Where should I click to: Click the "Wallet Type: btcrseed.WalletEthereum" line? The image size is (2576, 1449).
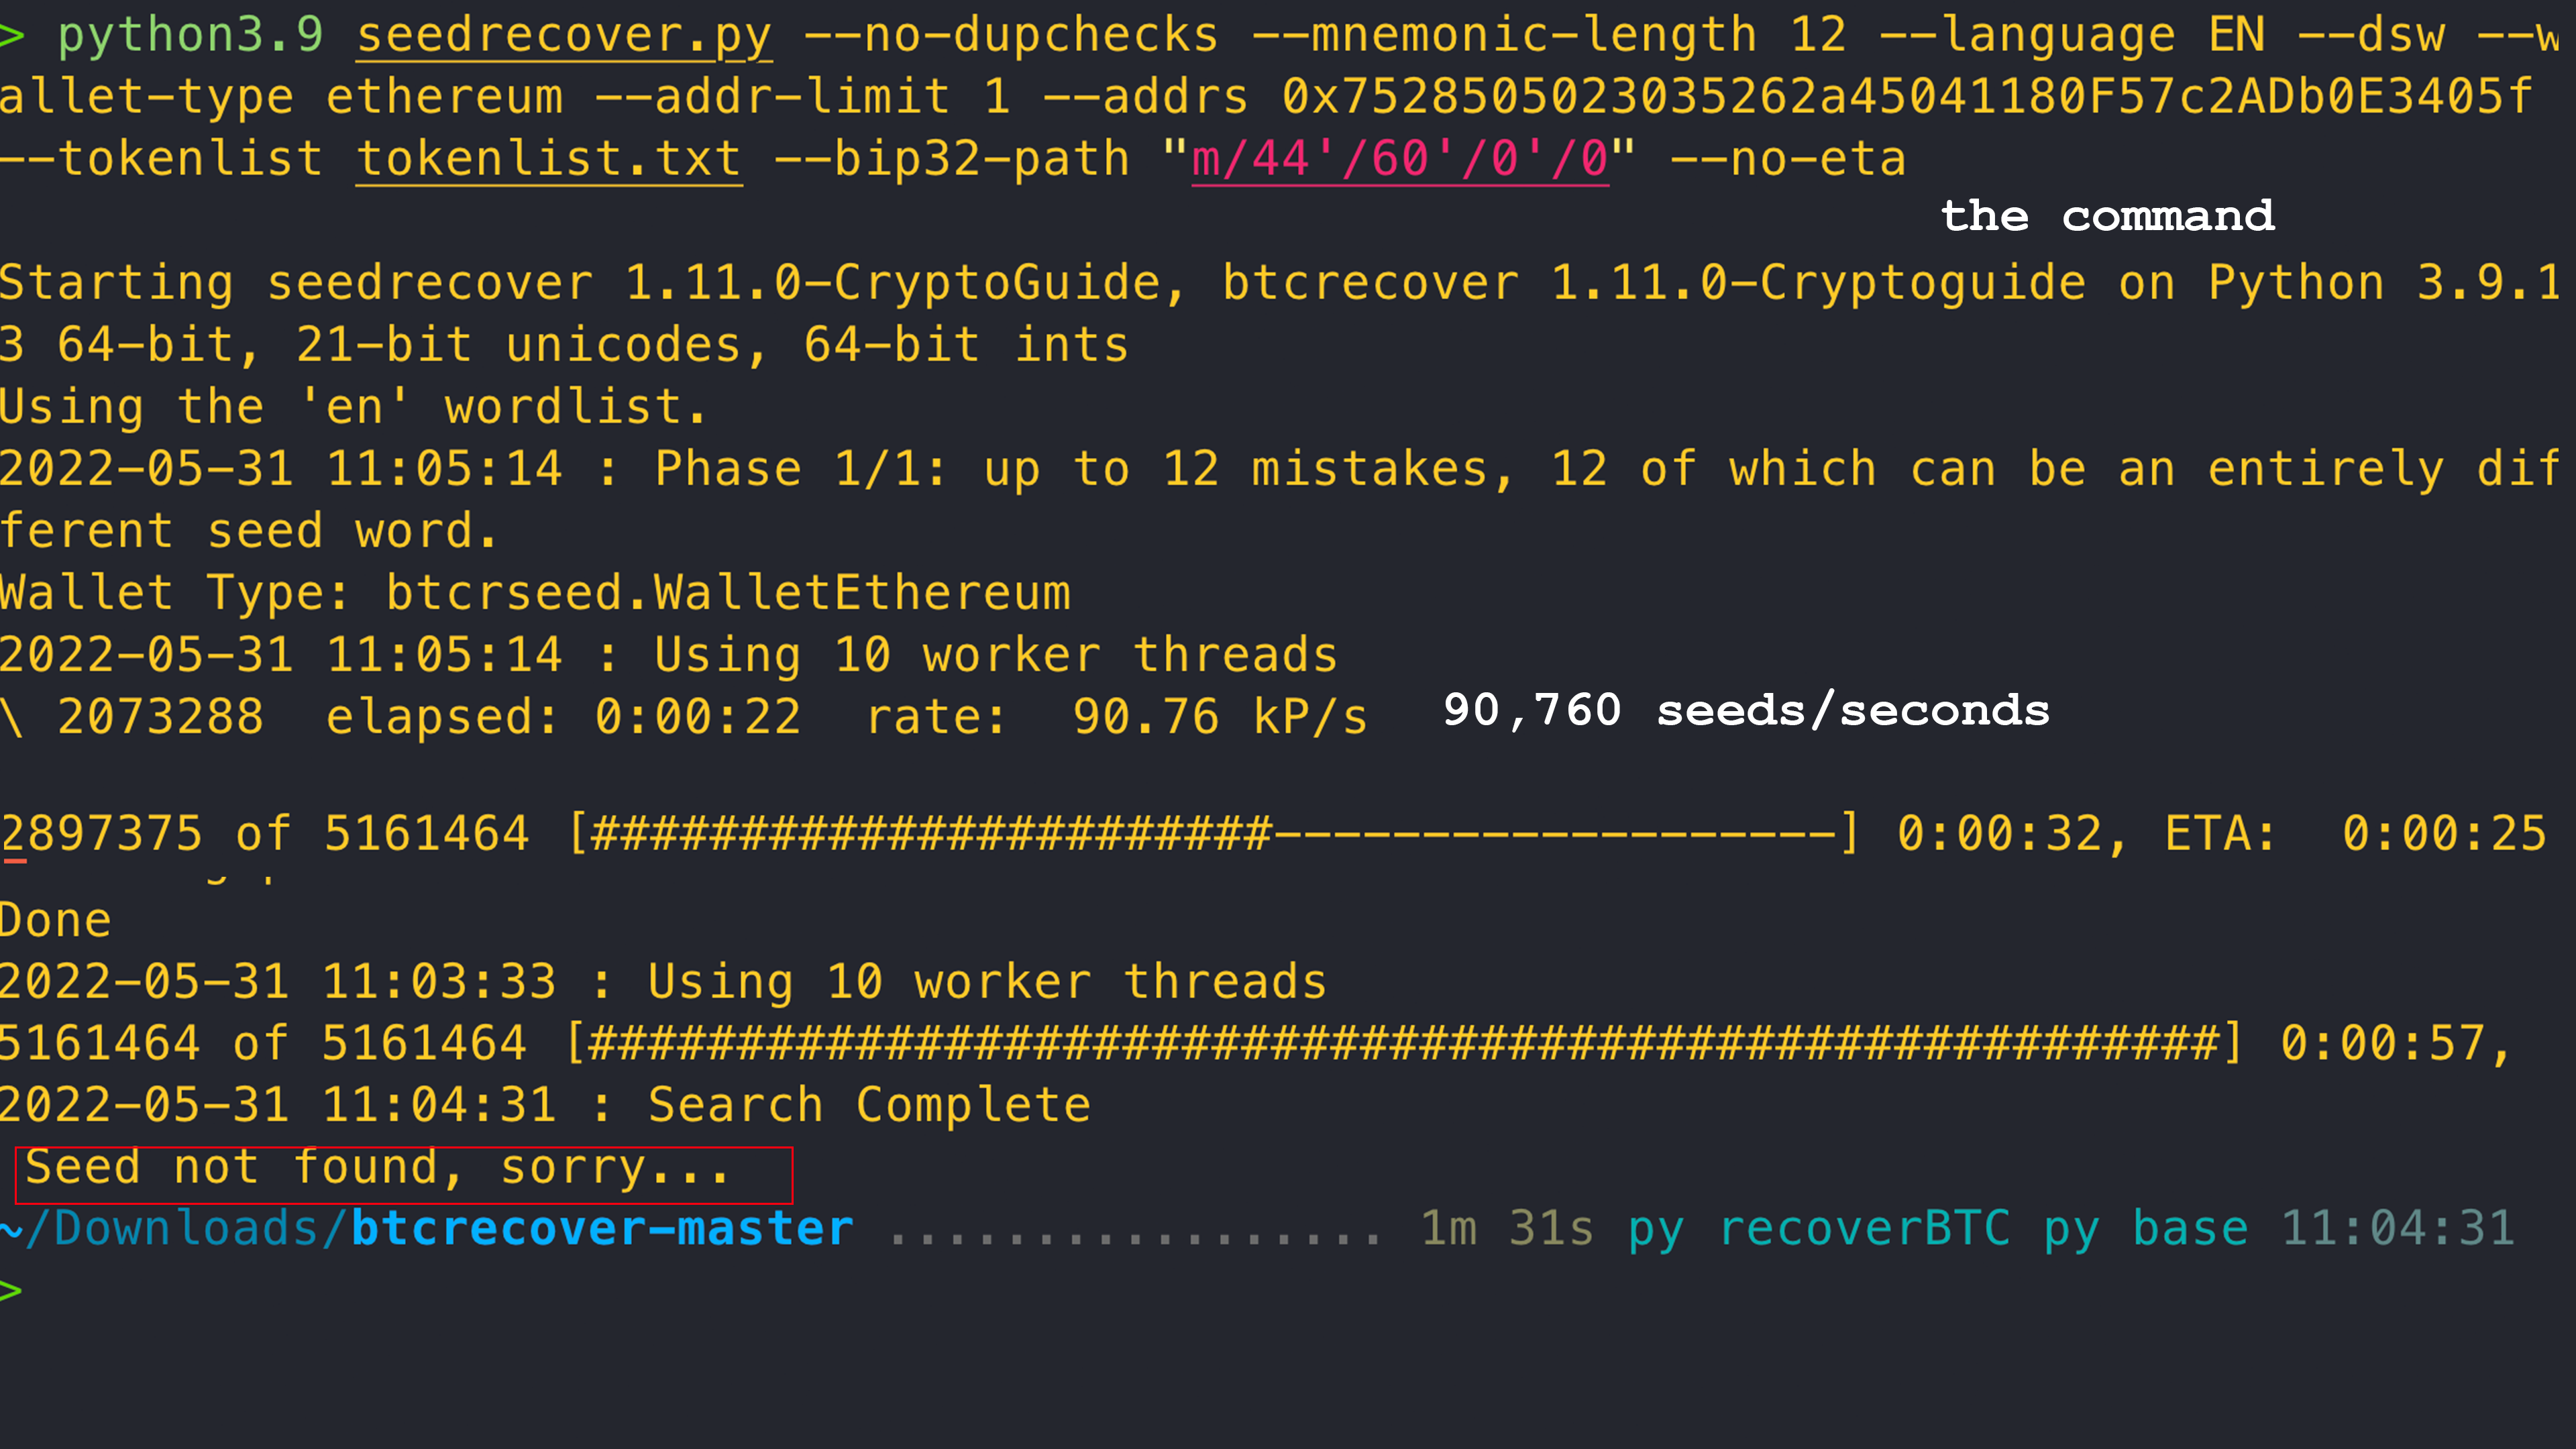[535, 593]
